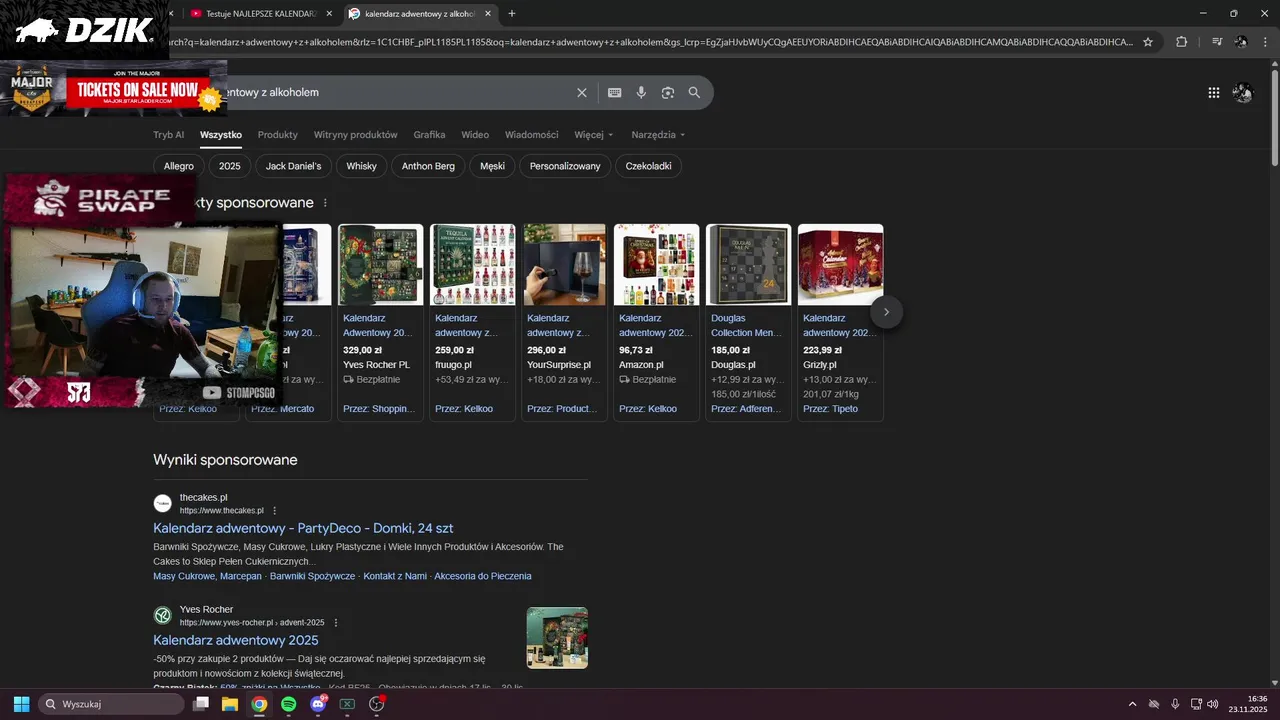This screenshot has height=720, width=1280.
Task: Open Spotify from the taskbar
Action: click(x=289, y=704)
